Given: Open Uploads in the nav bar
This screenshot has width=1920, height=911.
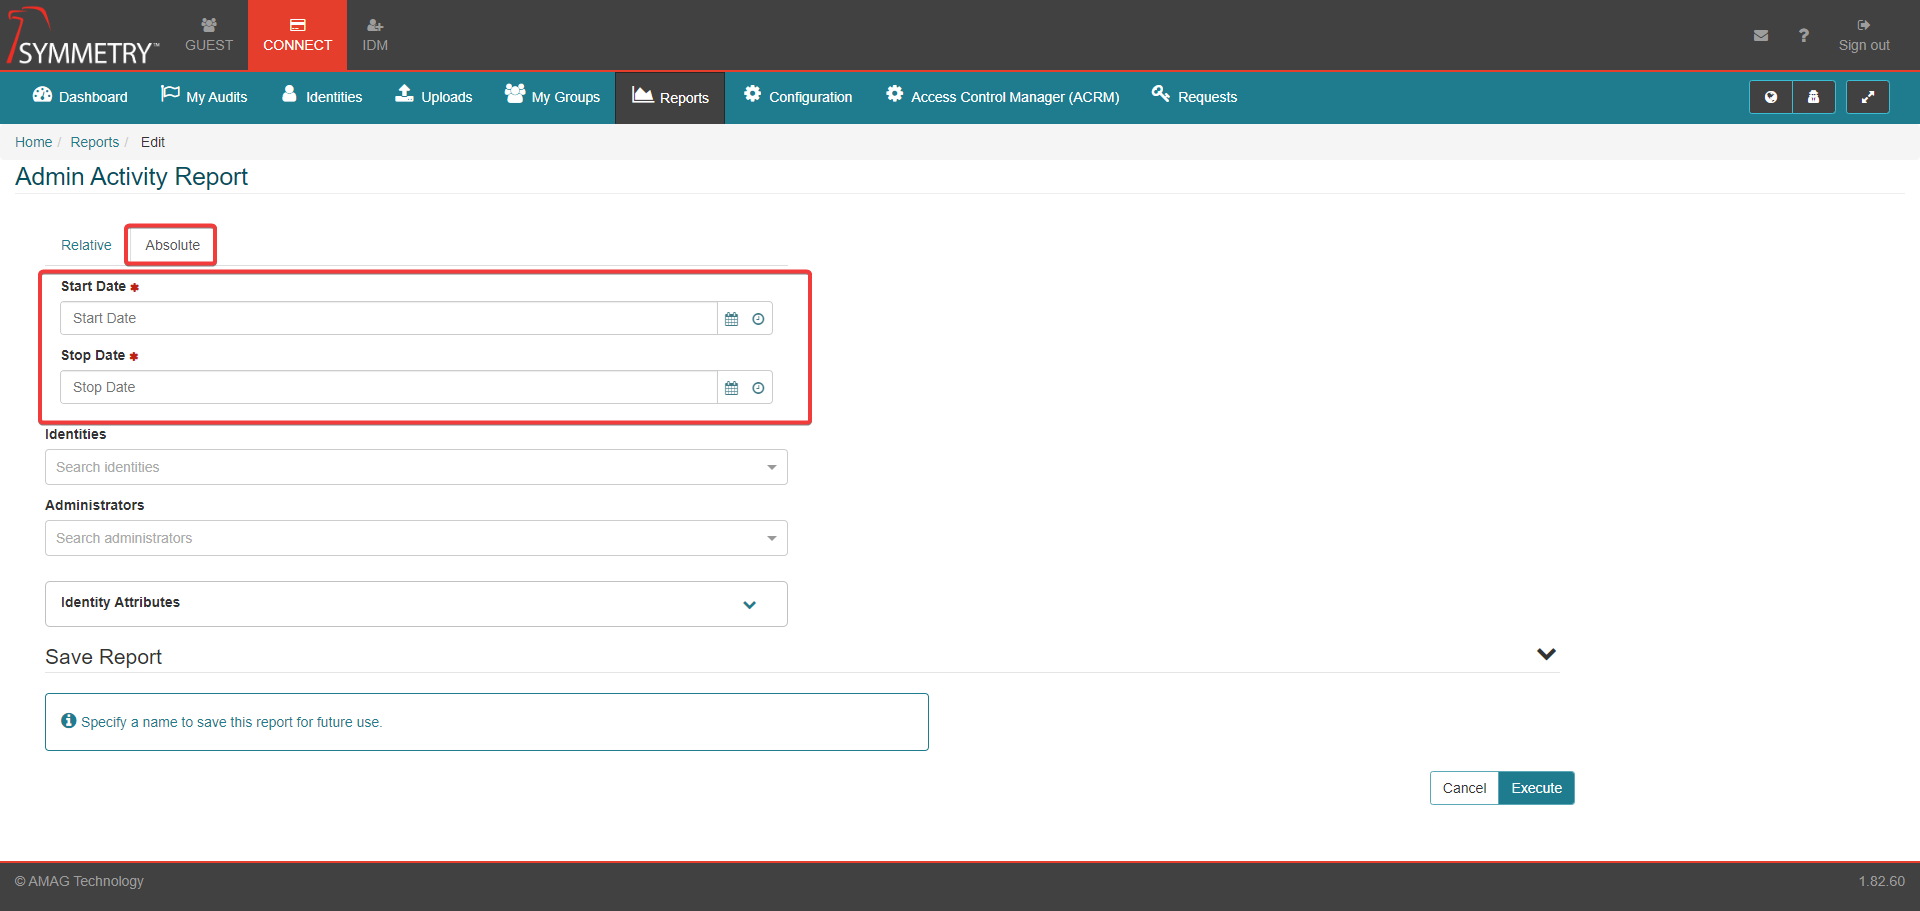Looking at the screenshot, I should [434, 97].
